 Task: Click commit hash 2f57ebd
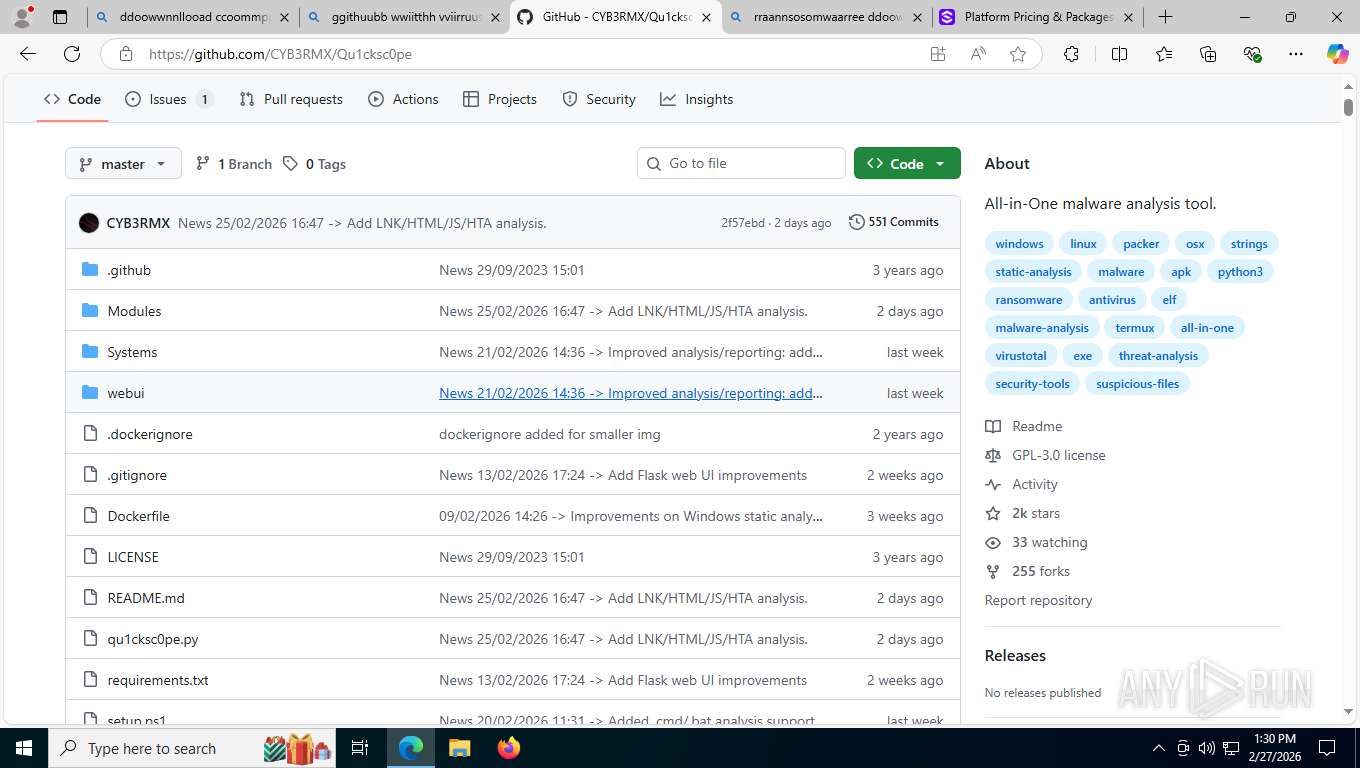point(743,223)
